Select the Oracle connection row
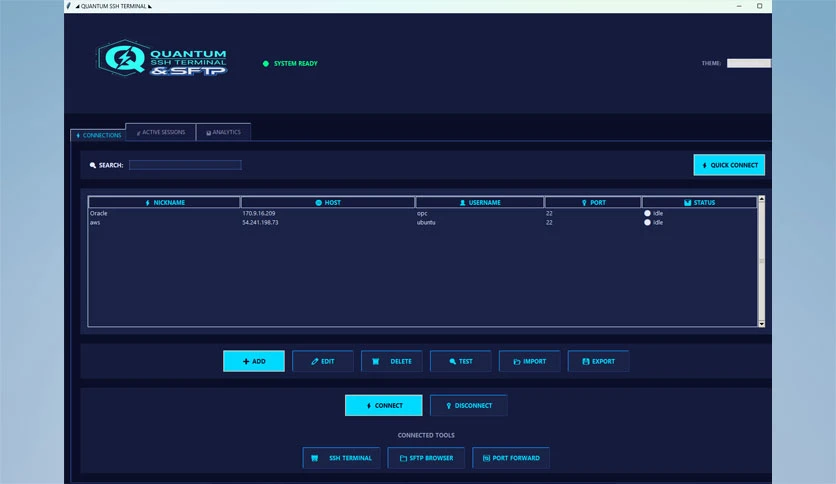This screenshot has width=836, height=484. [x=422, y=213]
